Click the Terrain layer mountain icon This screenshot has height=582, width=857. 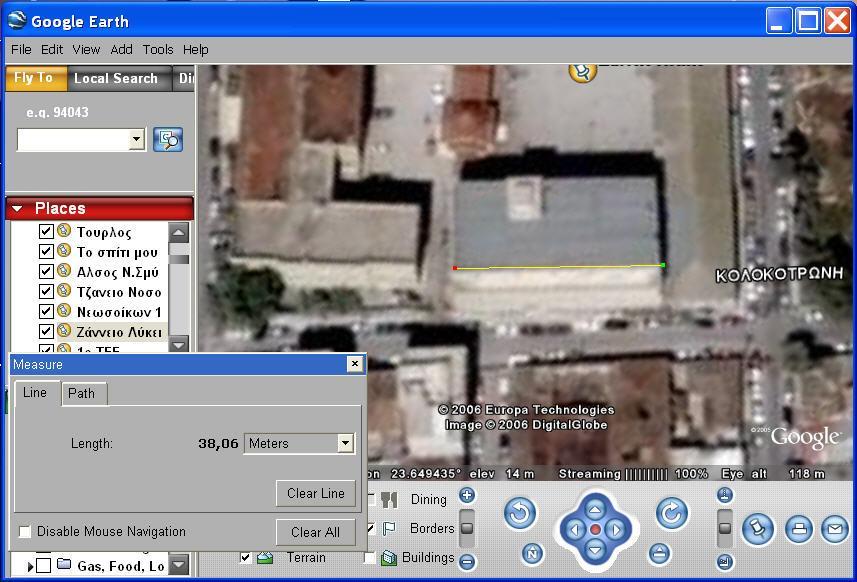(265, 558)
